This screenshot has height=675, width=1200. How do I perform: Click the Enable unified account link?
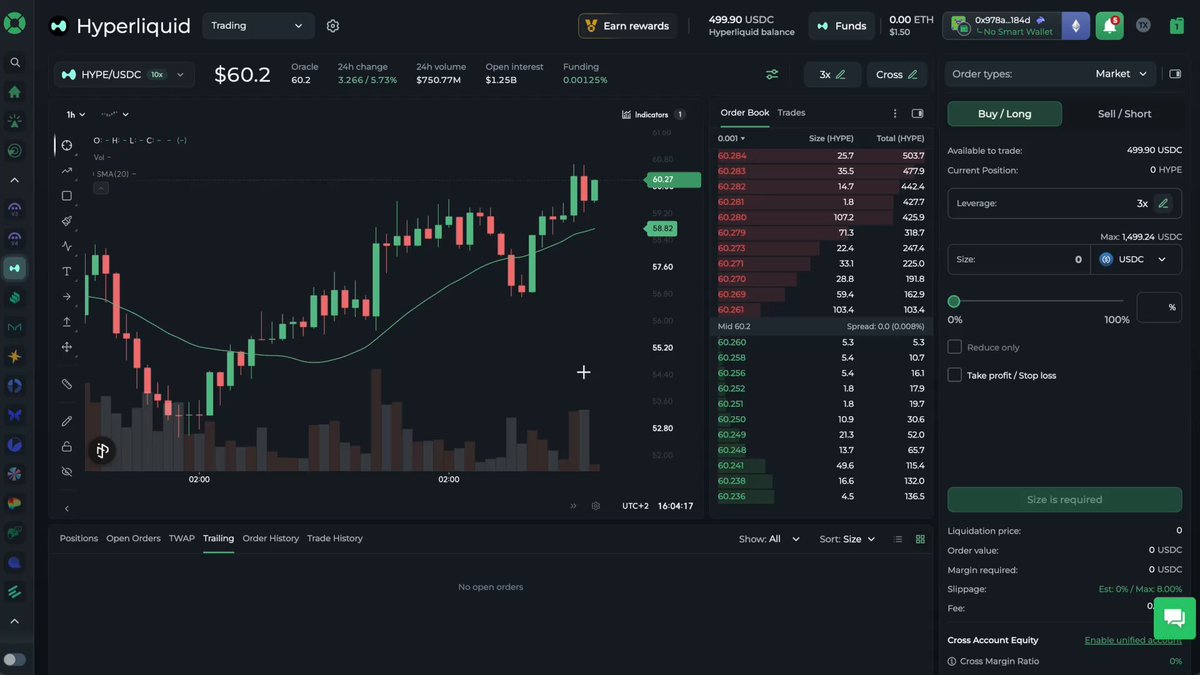tap(1133, 640)
